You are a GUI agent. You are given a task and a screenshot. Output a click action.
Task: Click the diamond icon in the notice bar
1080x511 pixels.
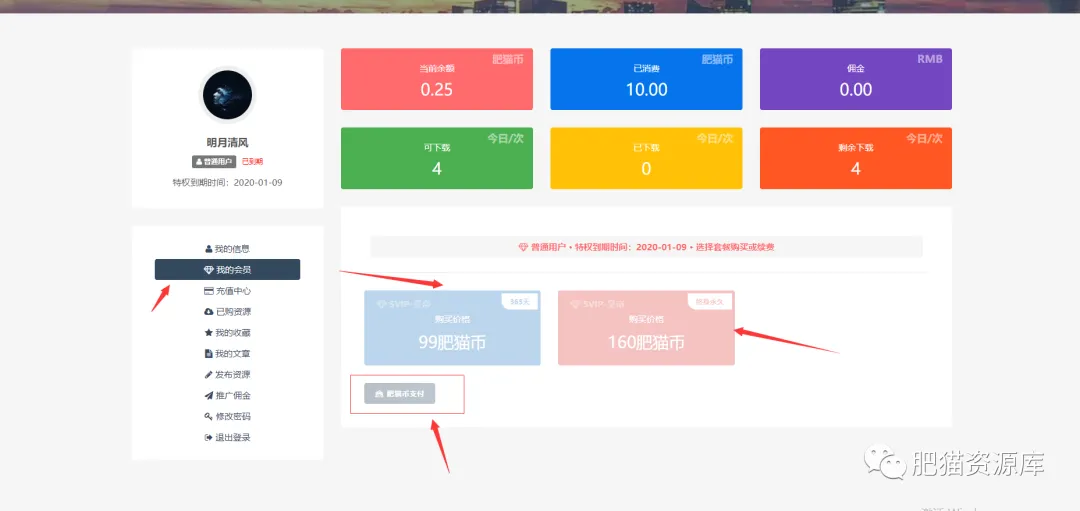(523, 247)
